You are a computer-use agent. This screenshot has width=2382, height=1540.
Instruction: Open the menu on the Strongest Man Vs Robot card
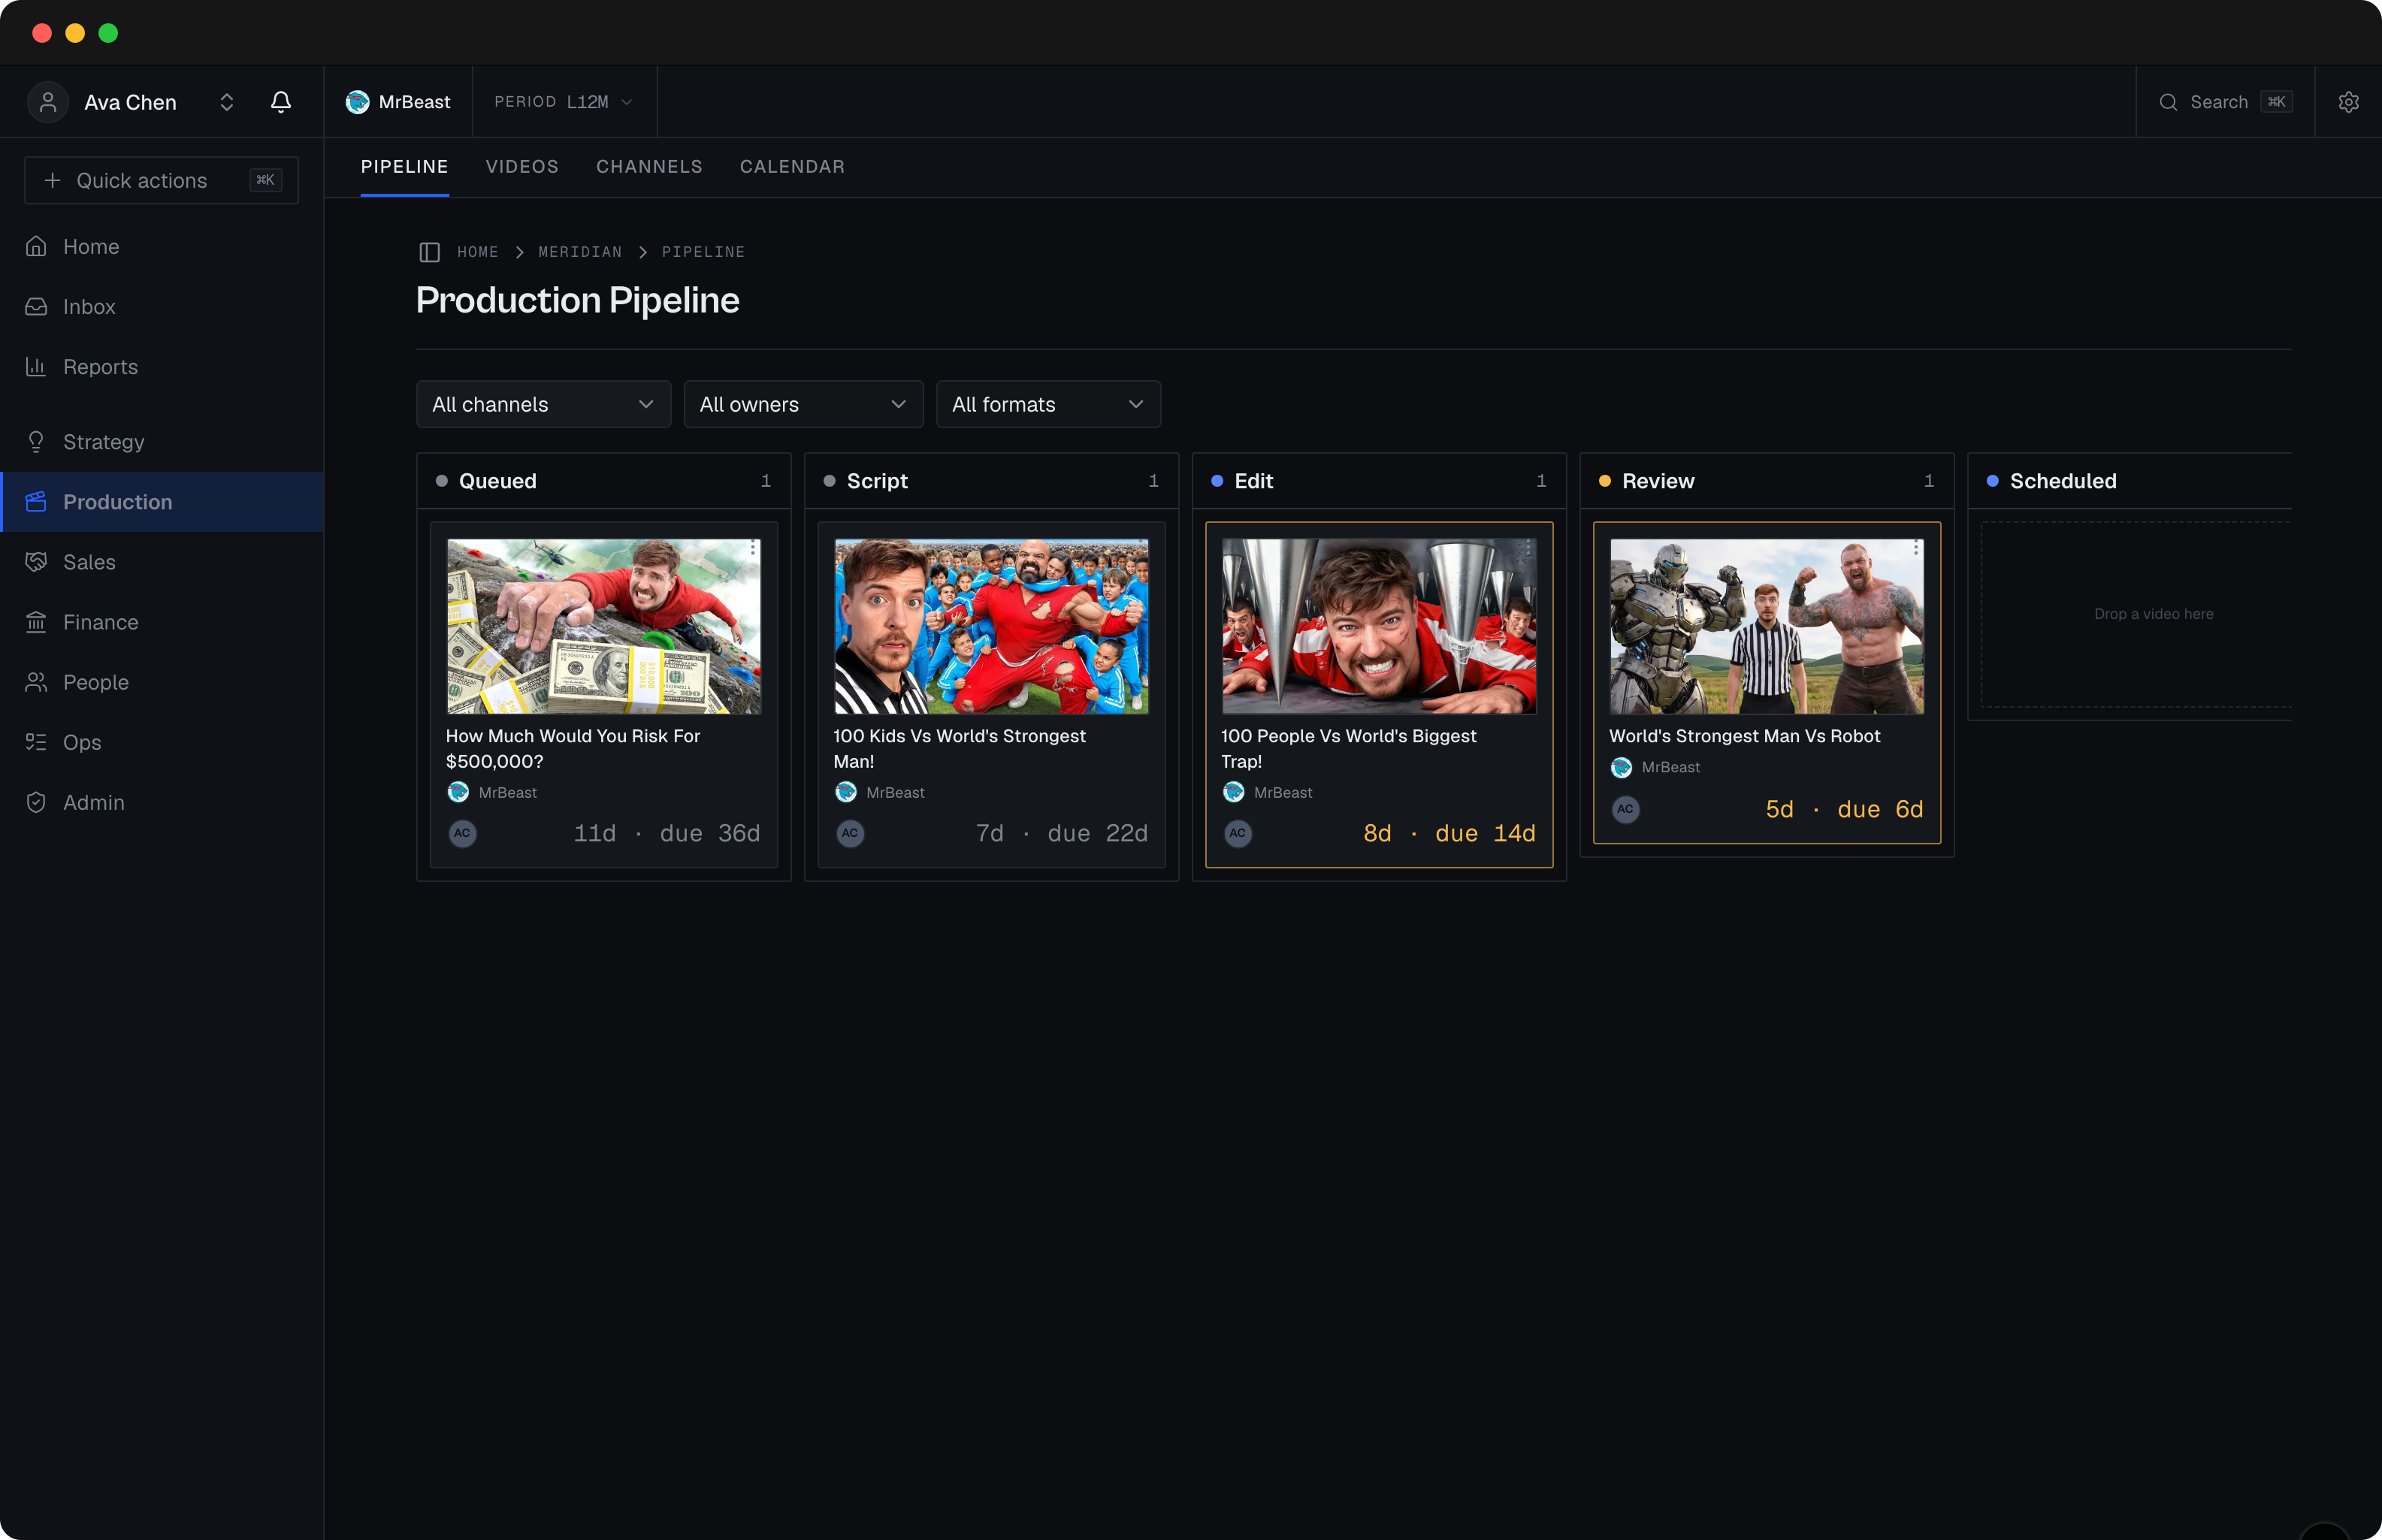tap(1916, 548)
